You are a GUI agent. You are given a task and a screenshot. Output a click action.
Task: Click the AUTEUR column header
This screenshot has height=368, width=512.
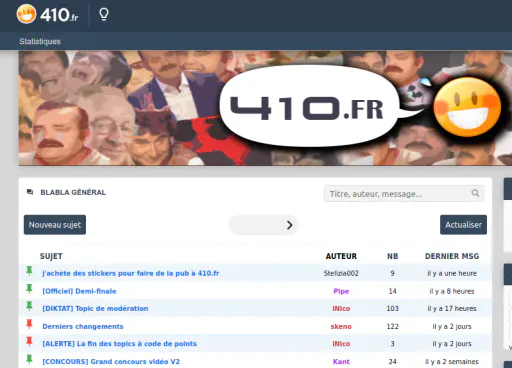341,256
